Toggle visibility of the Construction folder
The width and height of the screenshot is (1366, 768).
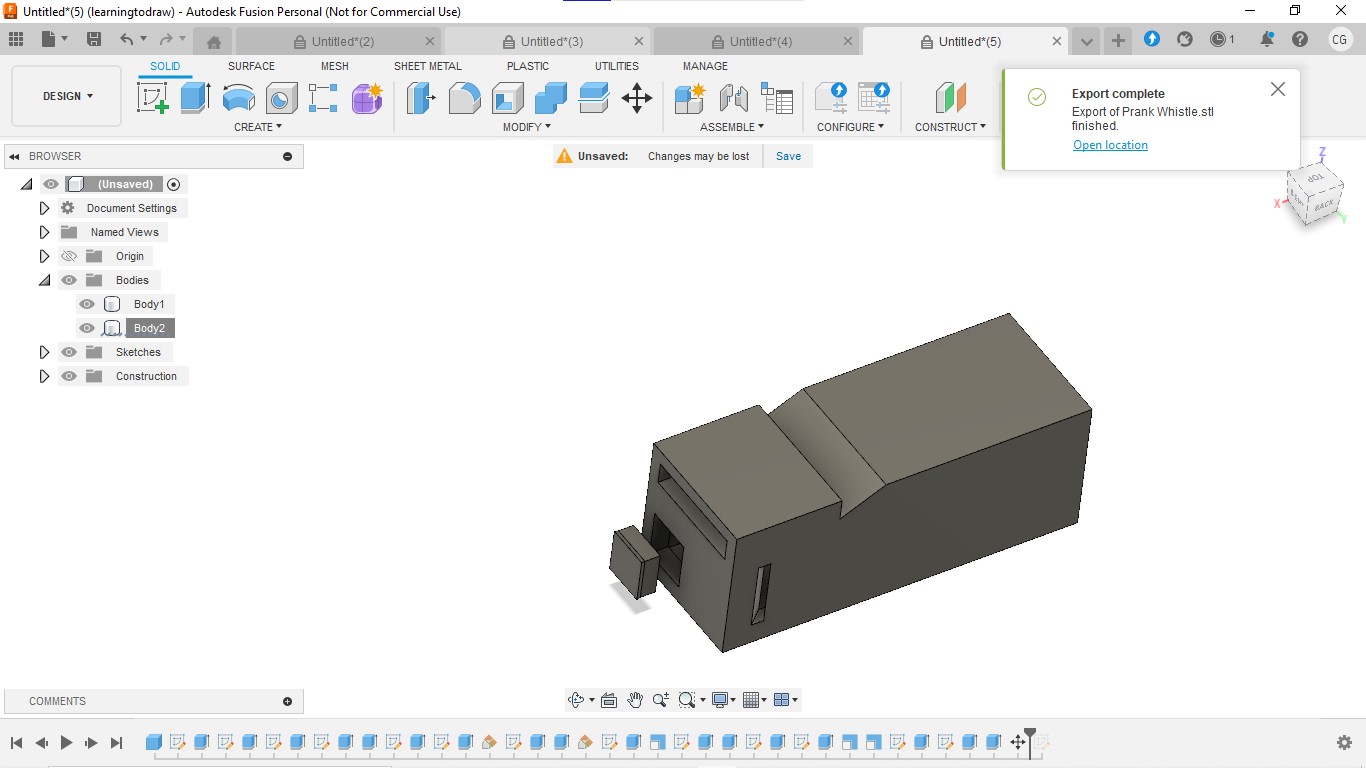pos(69,376)
